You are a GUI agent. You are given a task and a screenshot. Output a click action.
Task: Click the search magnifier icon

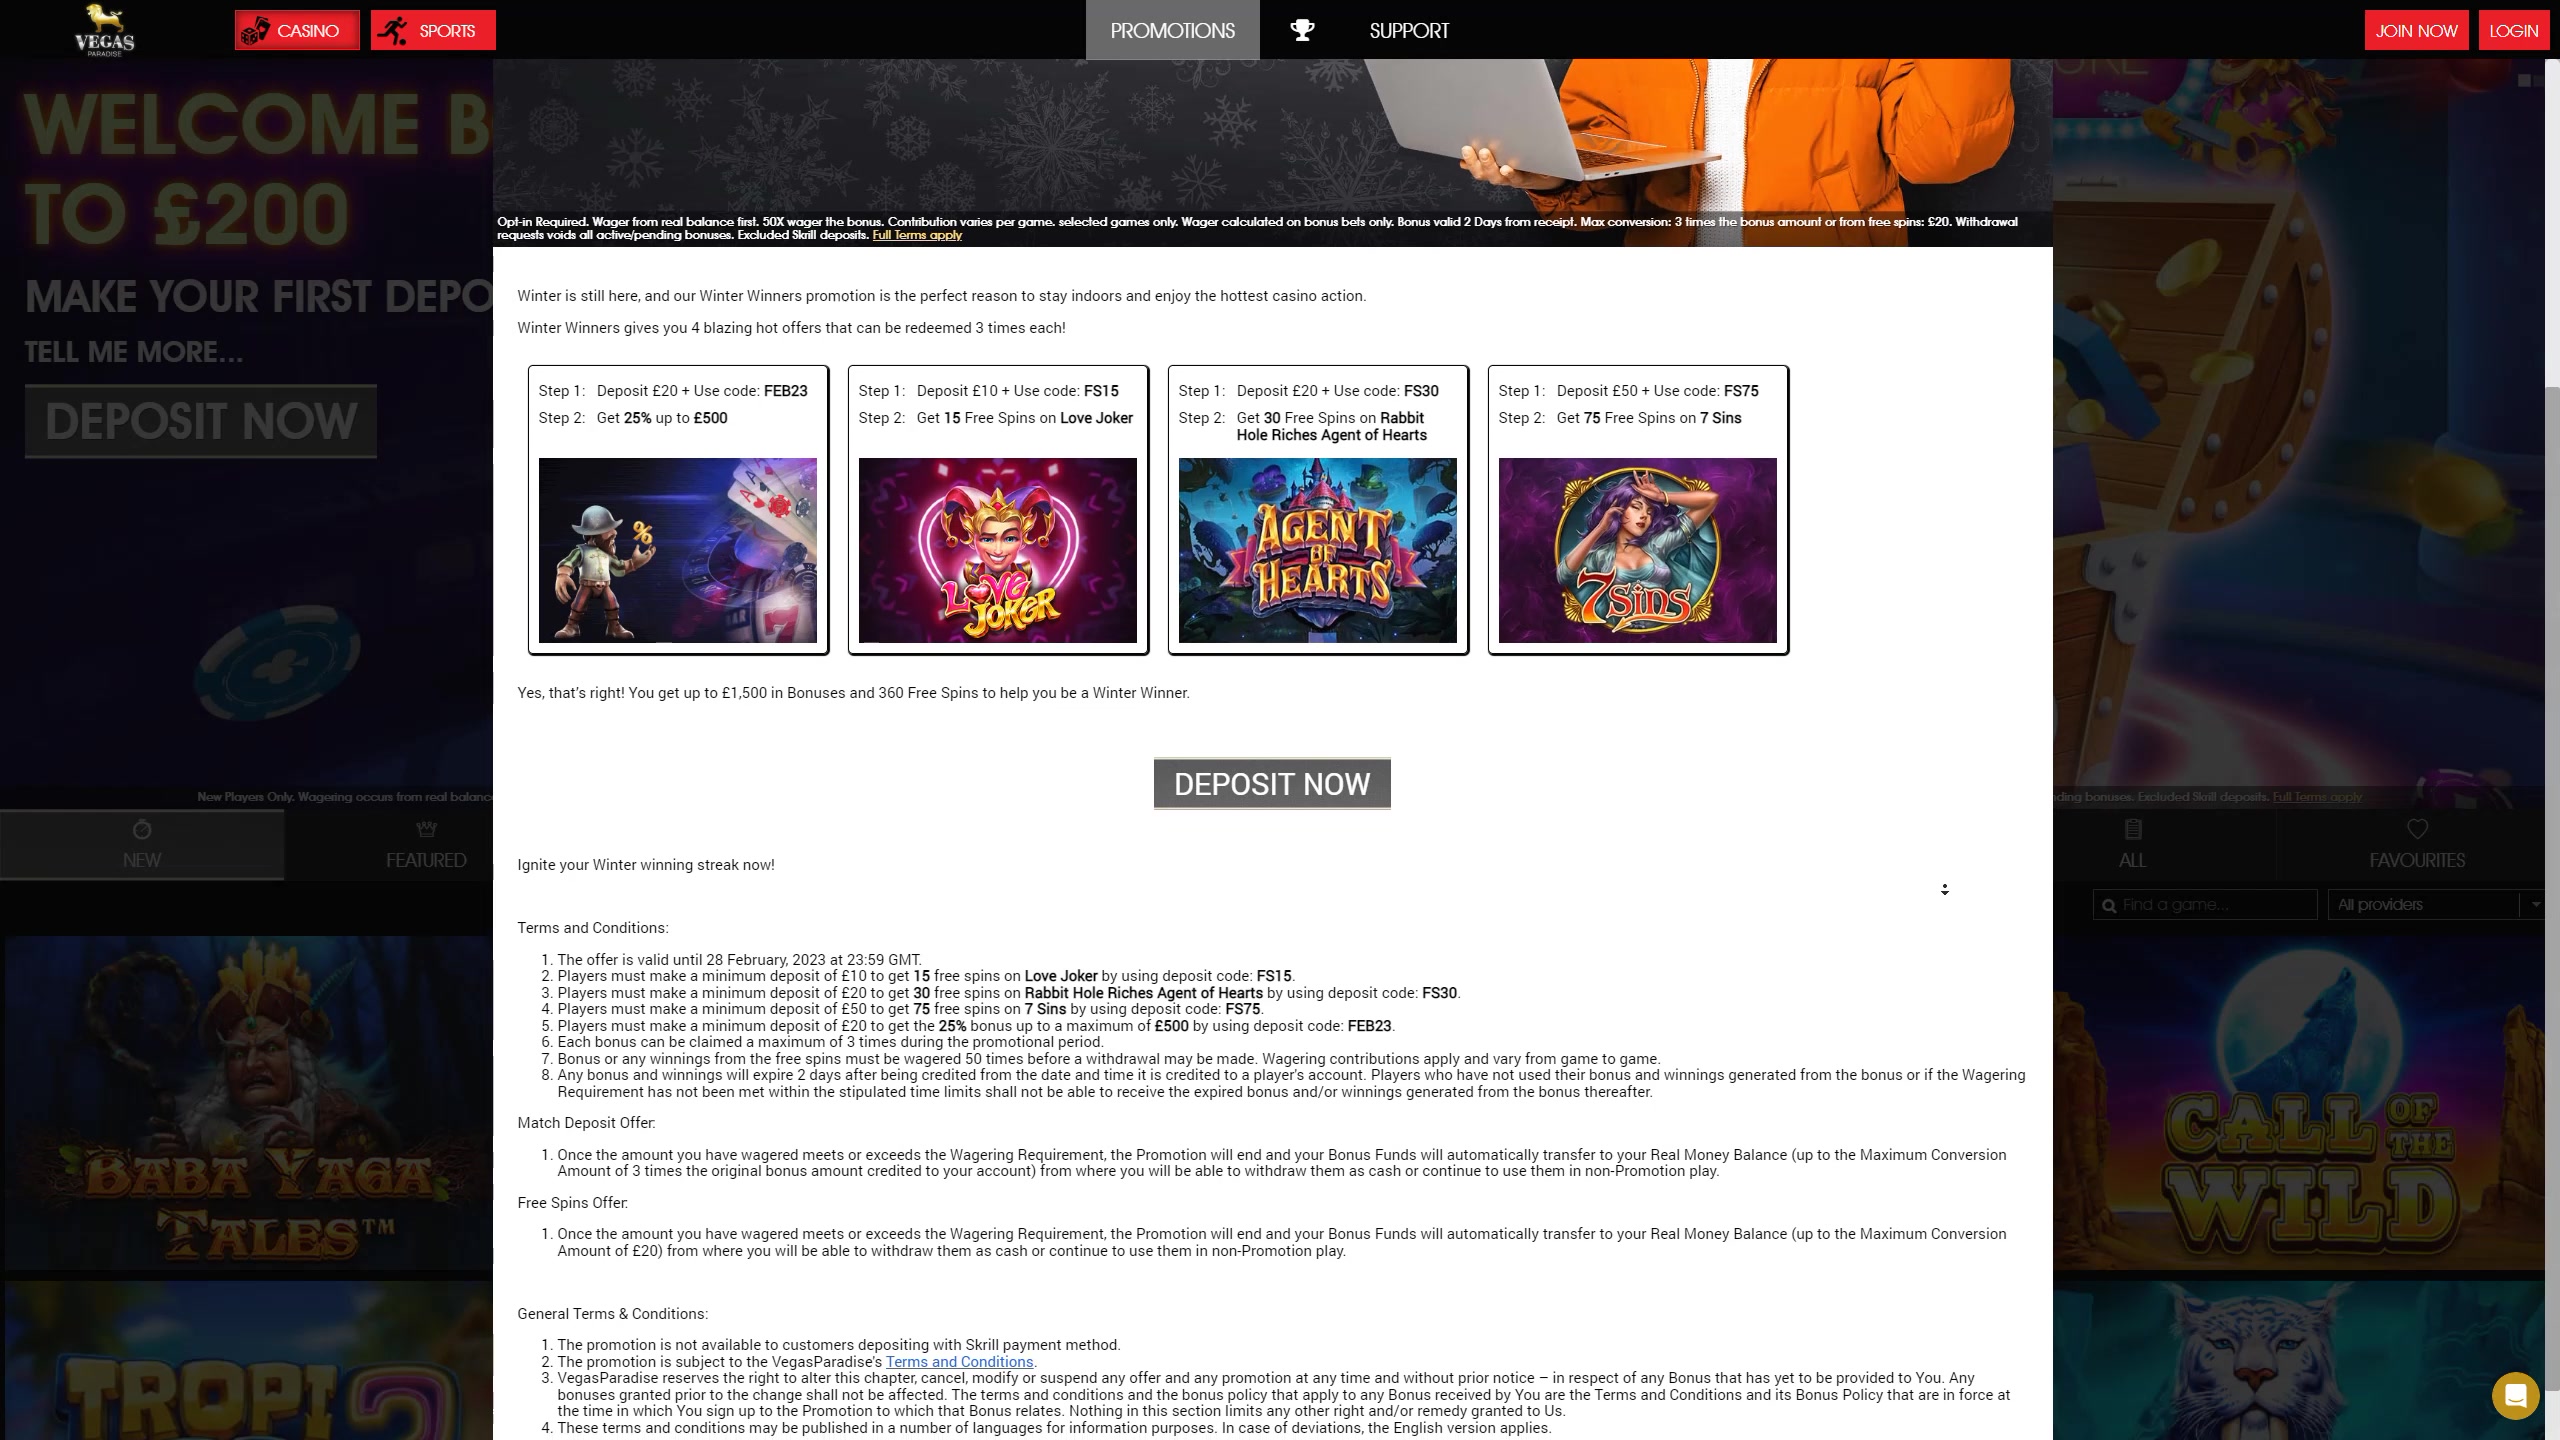click(2109, 906)
